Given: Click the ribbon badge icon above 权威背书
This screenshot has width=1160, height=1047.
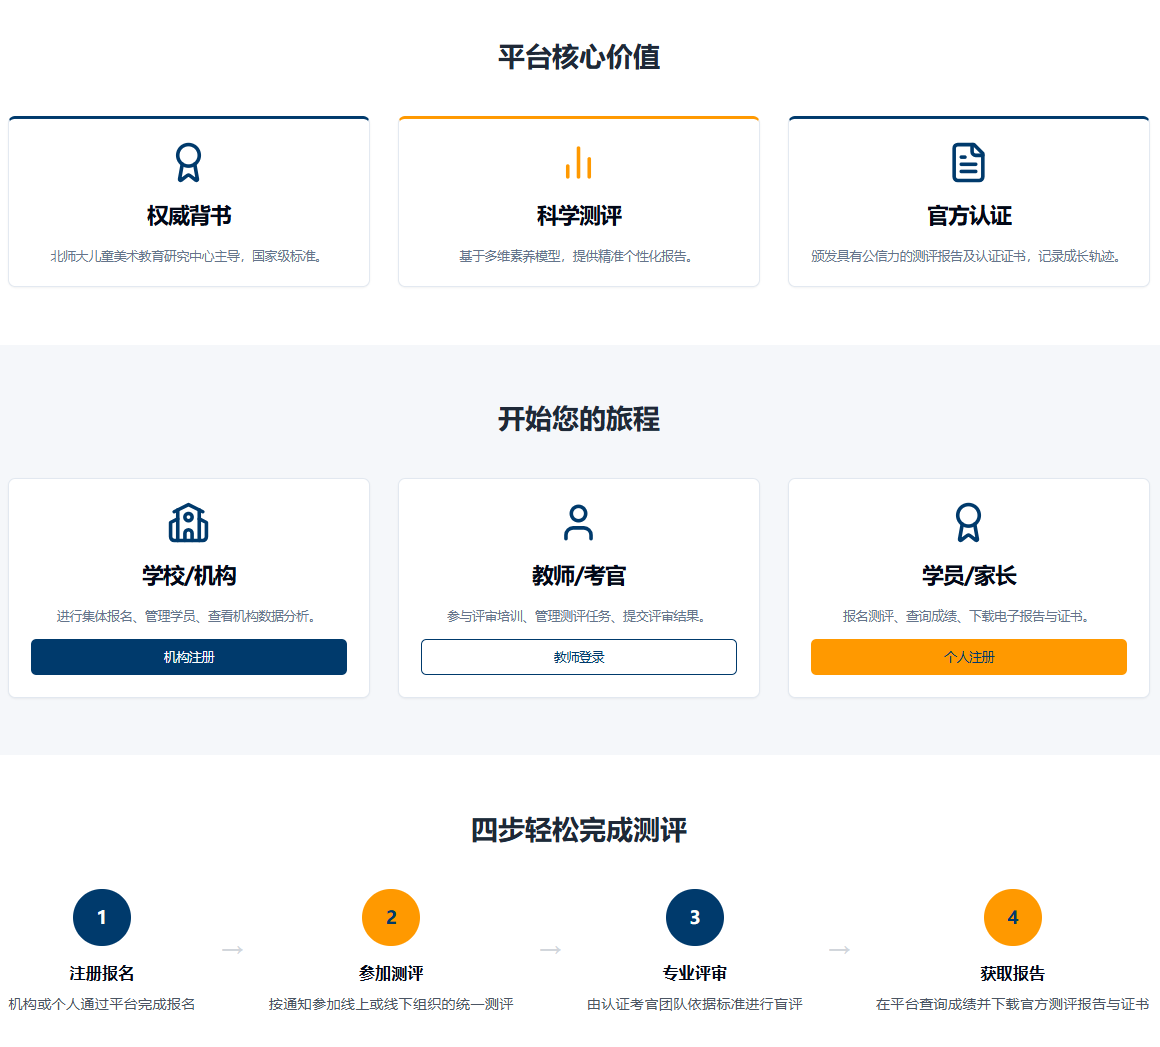Looking at the screenshot, I should click(x=189, y=160).
